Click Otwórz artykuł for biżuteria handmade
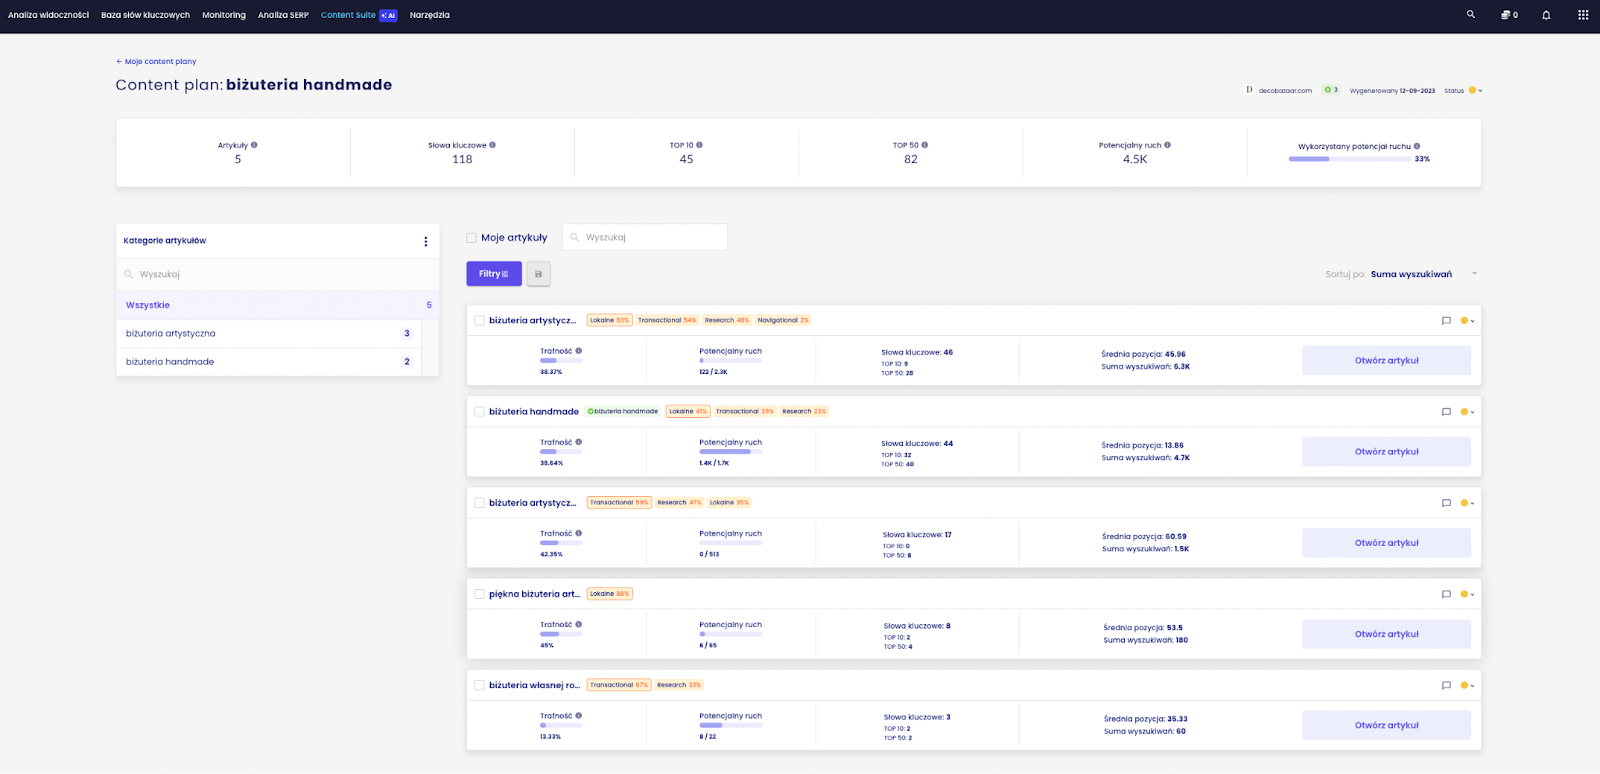Image resolution: width=1600 pixels, height=774 pixels. coord(1386,452)
